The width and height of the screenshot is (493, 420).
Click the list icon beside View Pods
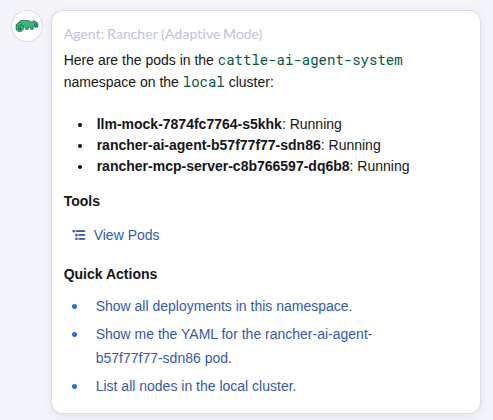(79, 235)
